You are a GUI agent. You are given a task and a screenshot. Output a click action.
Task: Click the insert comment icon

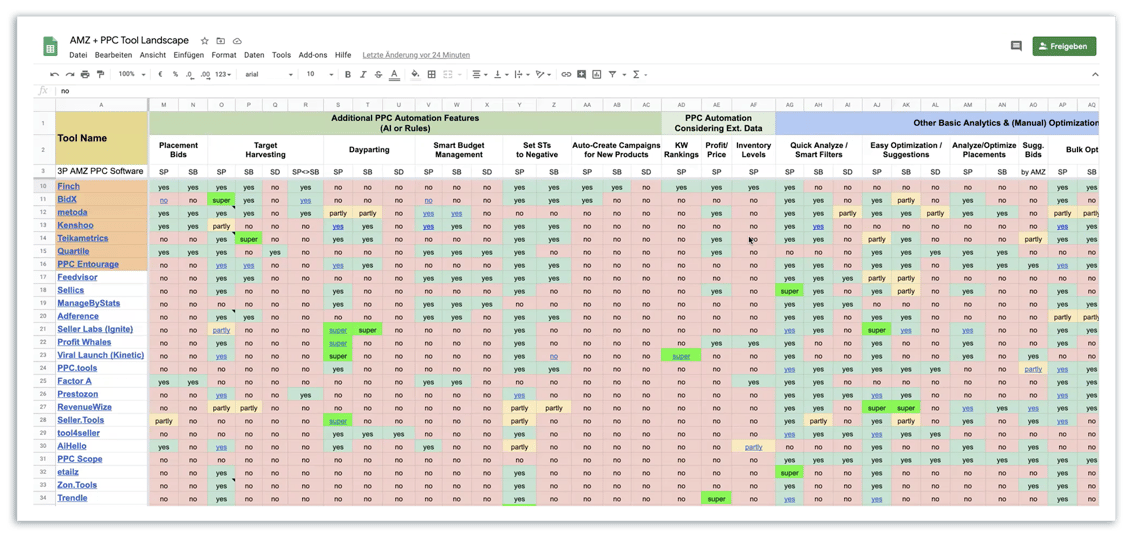(581, 74)
